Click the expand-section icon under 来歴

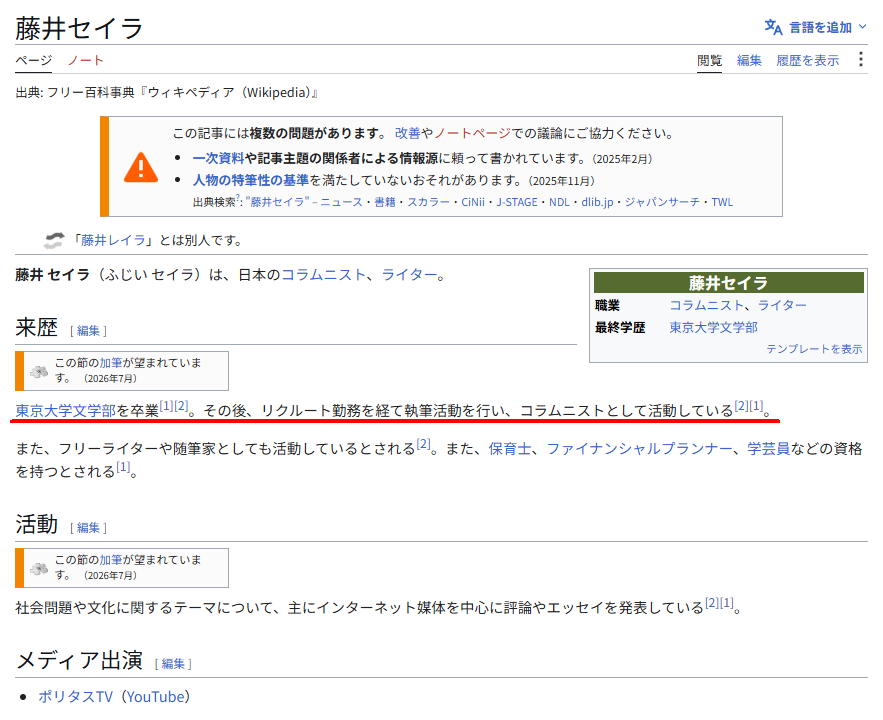(x=39, y=371)
